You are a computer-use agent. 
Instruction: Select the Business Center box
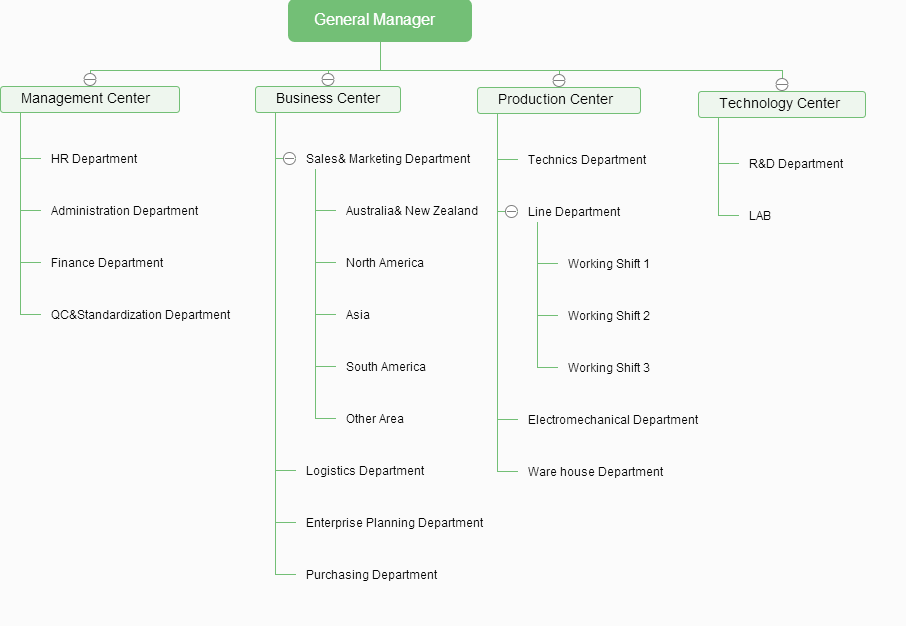328,99
